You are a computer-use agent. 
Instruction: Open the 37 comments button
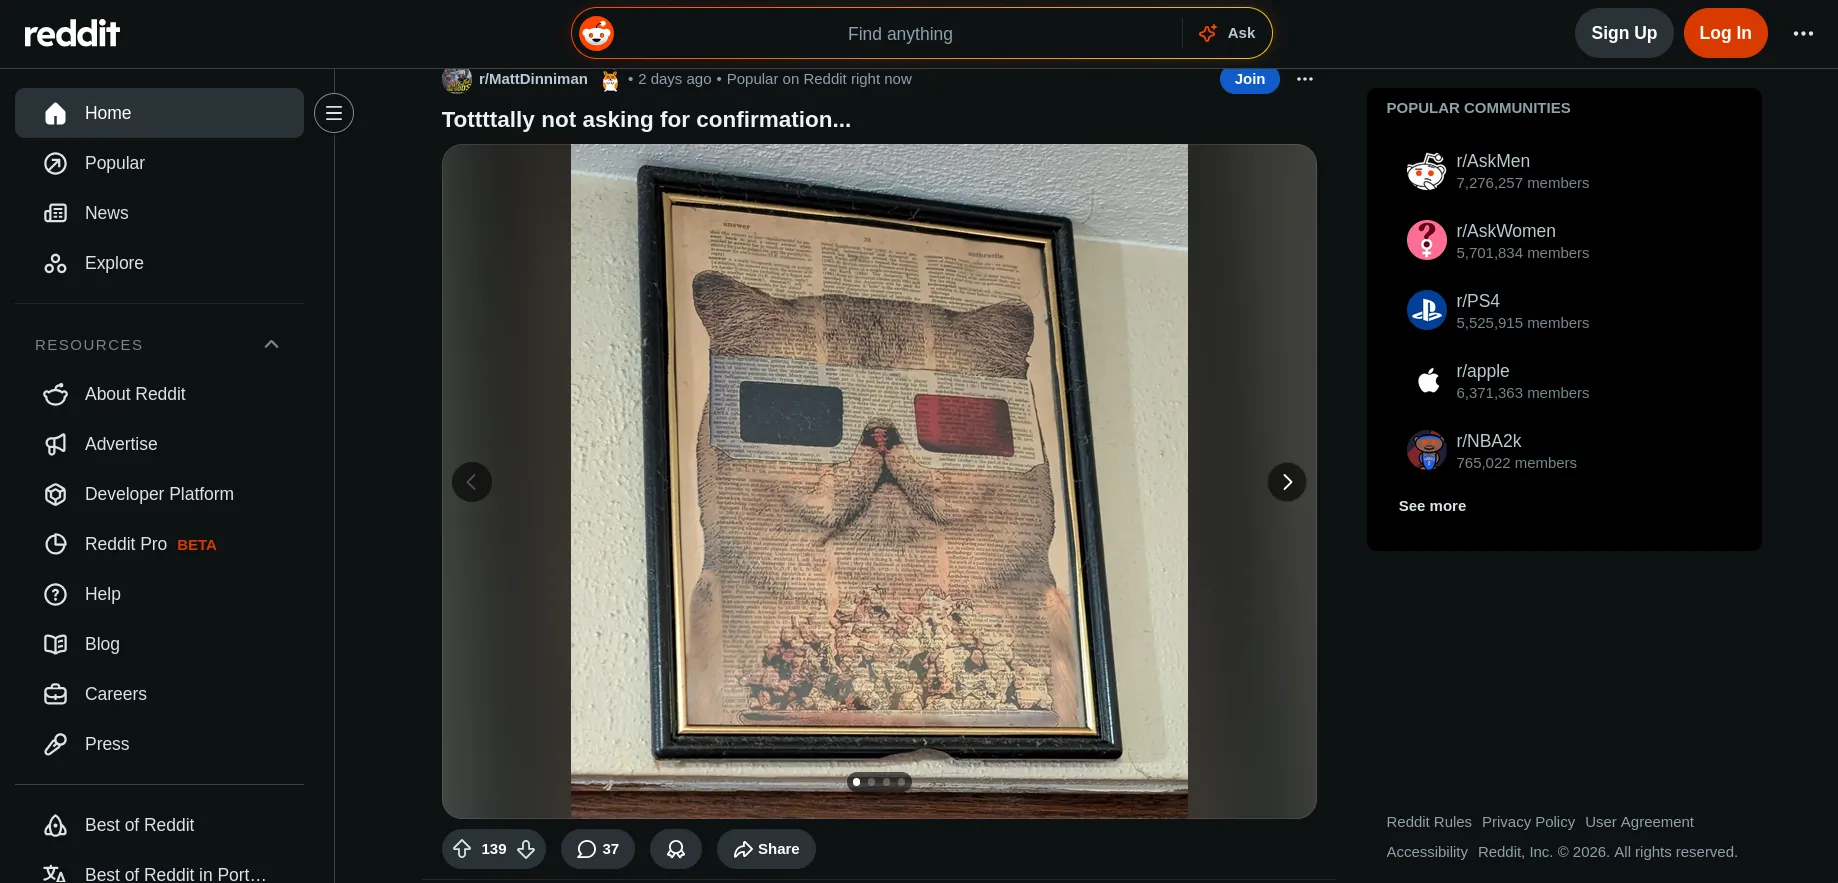coord(598,849)
